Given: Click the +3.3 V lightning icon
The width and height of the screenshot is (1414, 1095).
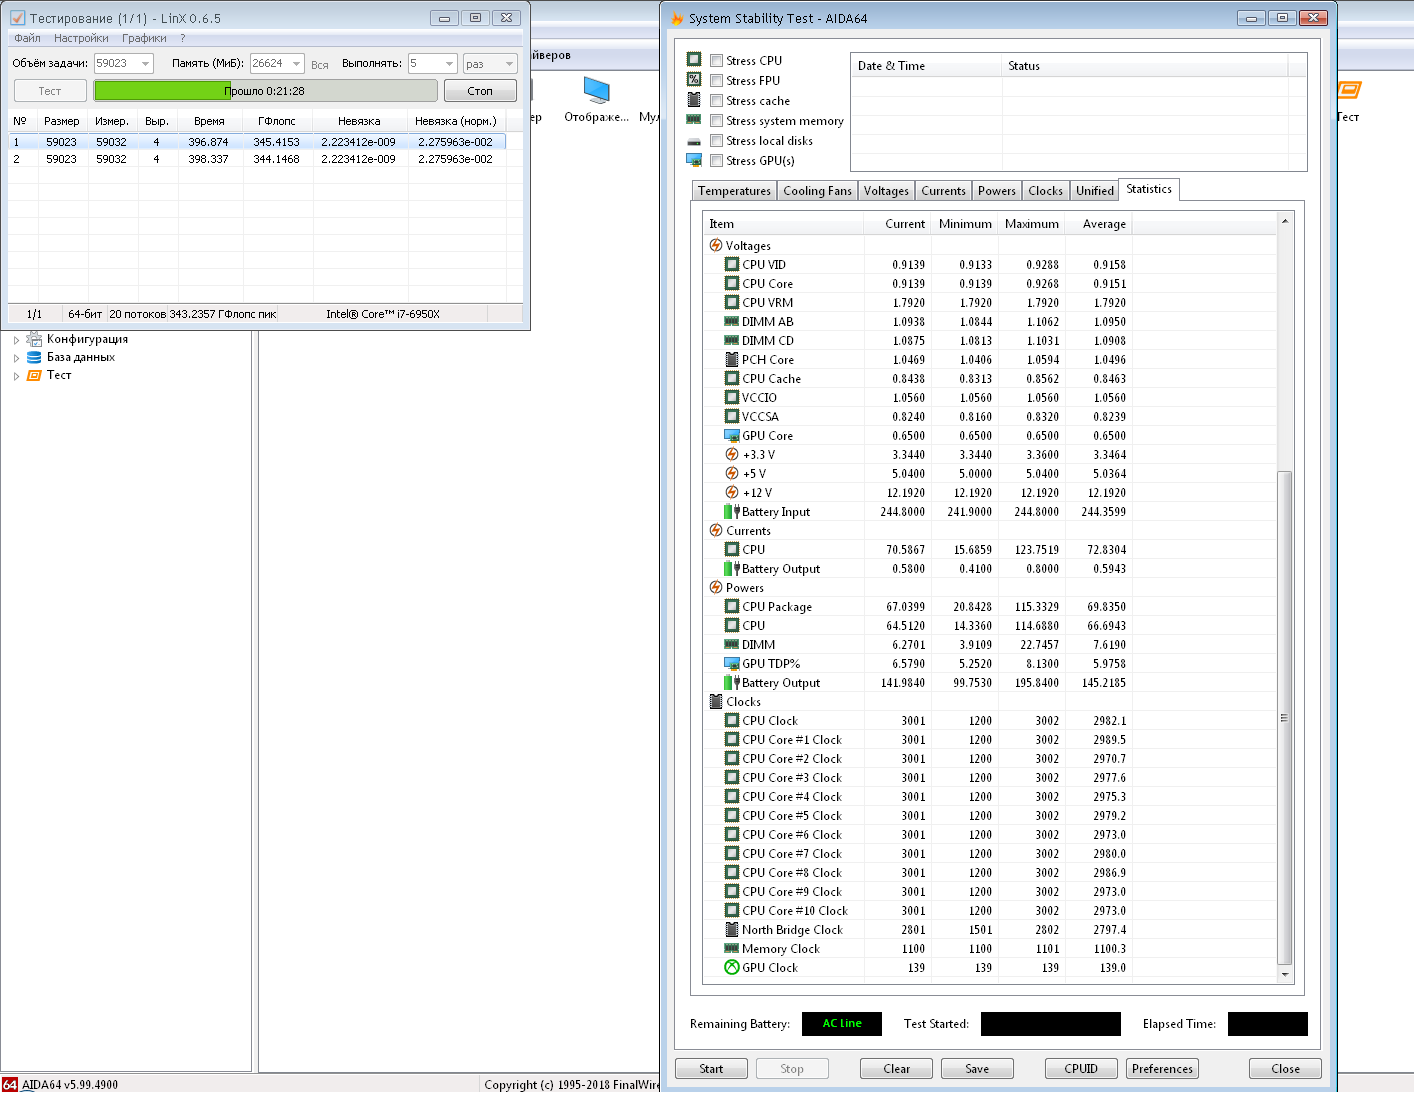Looking at the screenshot, I should point(732,454).
